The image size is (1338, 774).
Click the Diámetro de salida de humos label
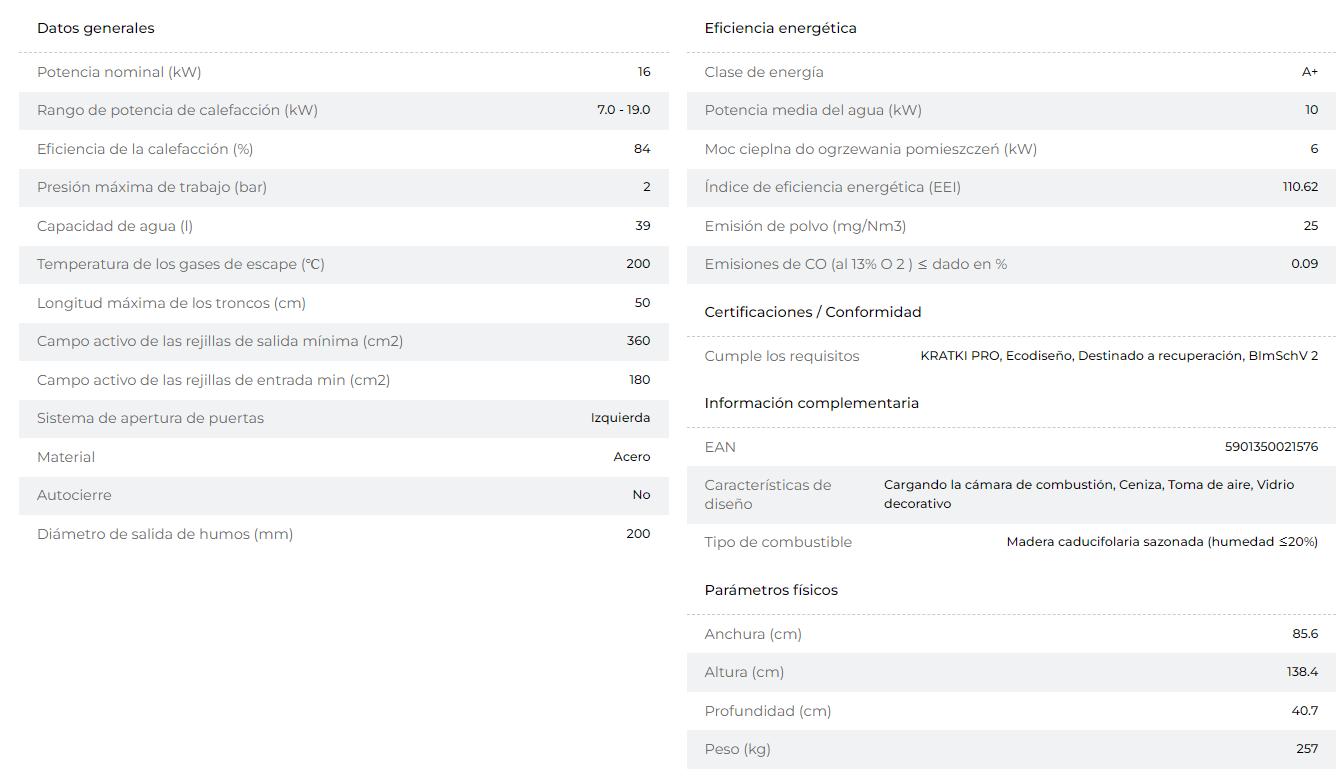(165, 534)
